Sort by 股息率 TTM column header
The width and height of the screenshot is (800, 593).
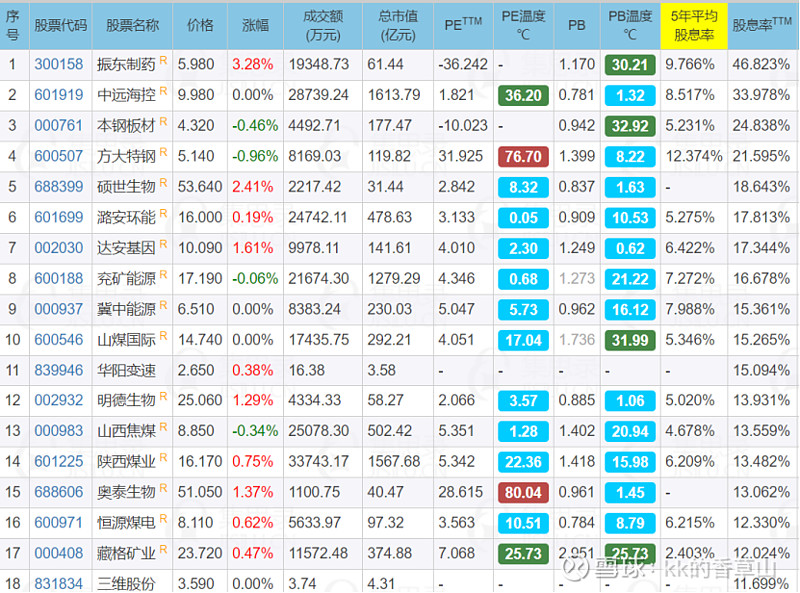[762, 24]
